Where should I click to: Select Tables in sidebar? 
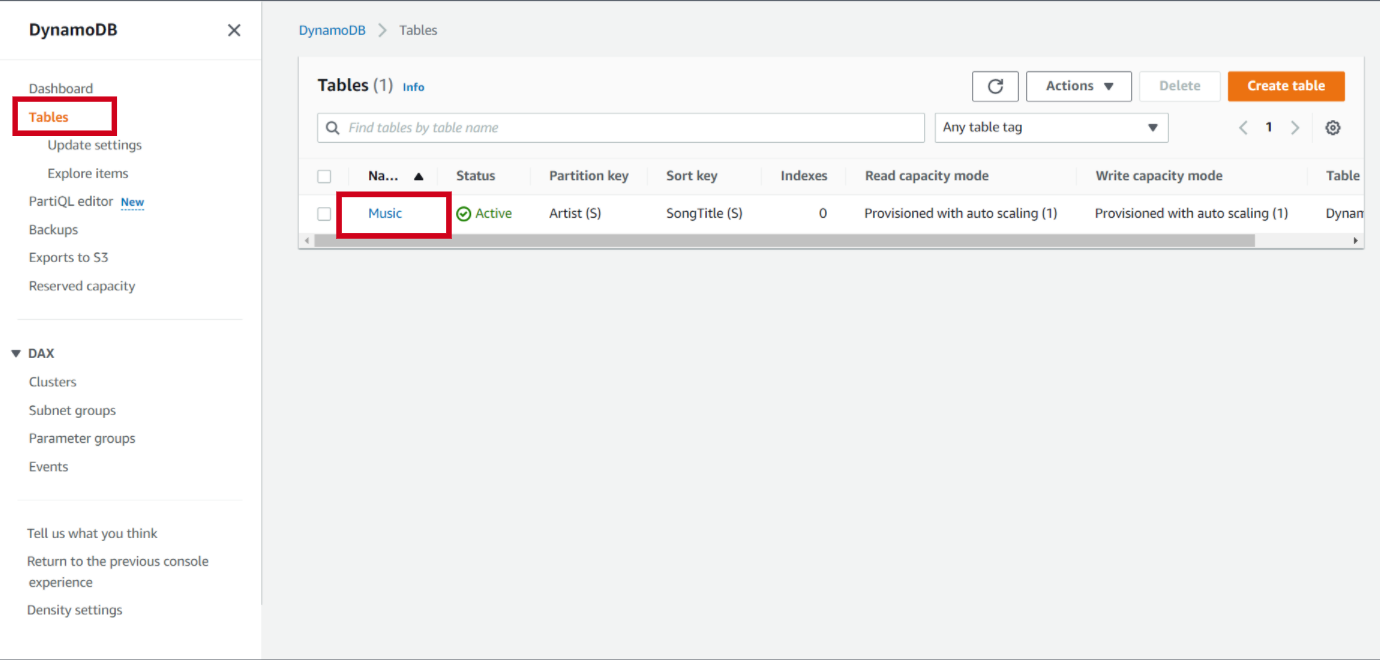49,117
